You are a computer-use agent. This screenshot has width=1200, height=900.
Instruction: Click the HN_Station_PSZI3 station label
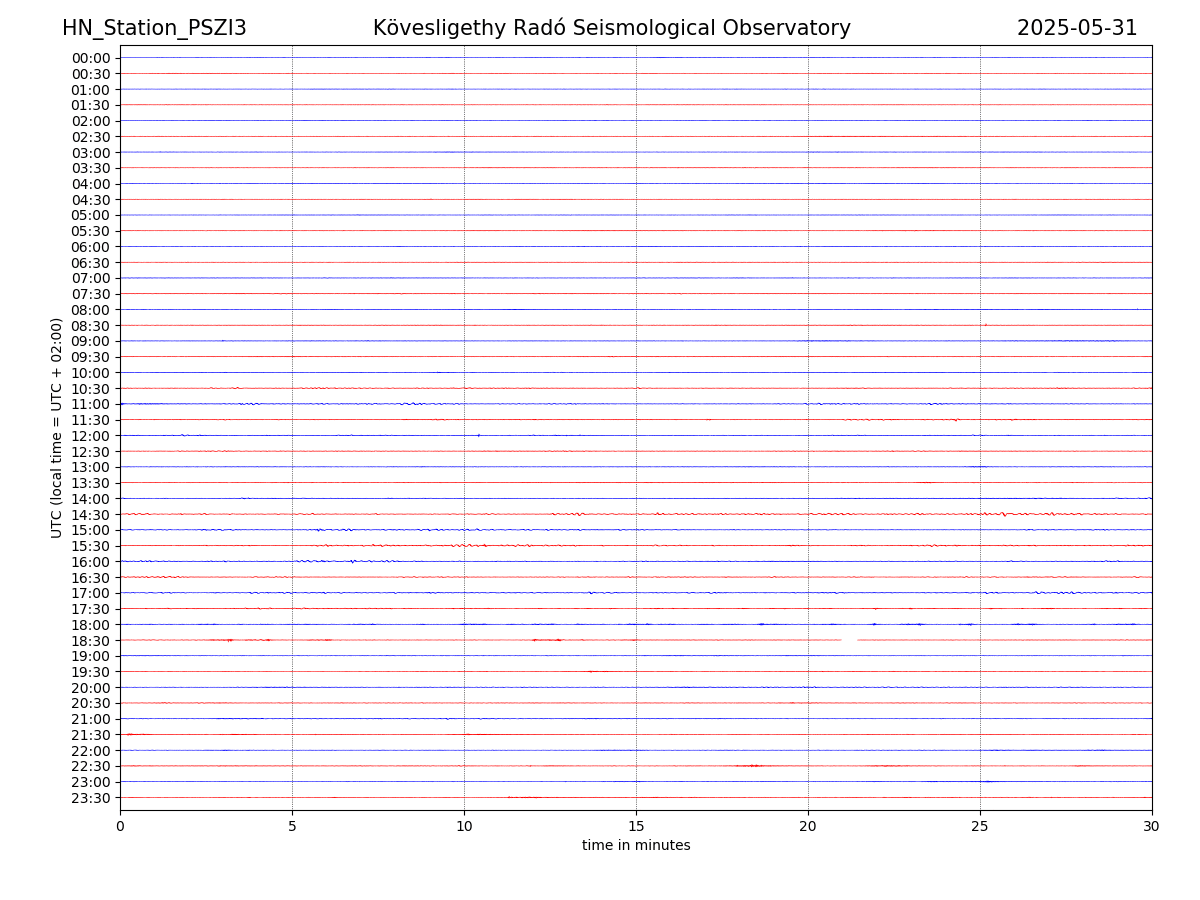(x=154, y=28)
